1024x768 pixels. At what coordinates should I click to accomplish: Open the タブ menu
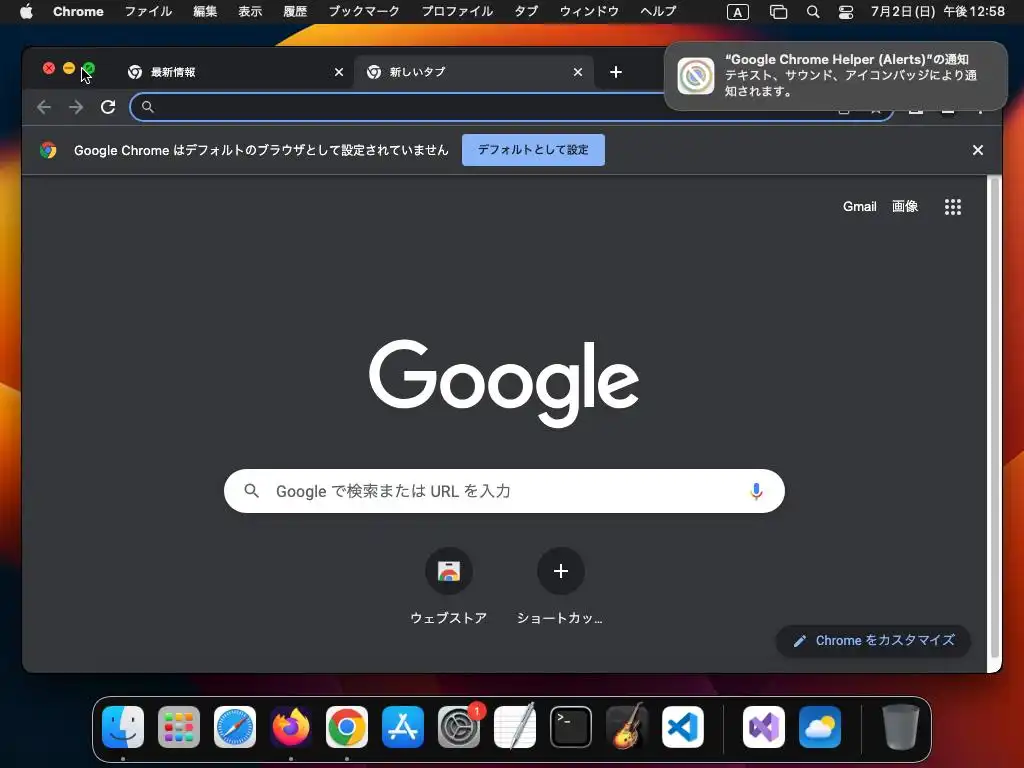pyautogui.click(x=526, y=11)
